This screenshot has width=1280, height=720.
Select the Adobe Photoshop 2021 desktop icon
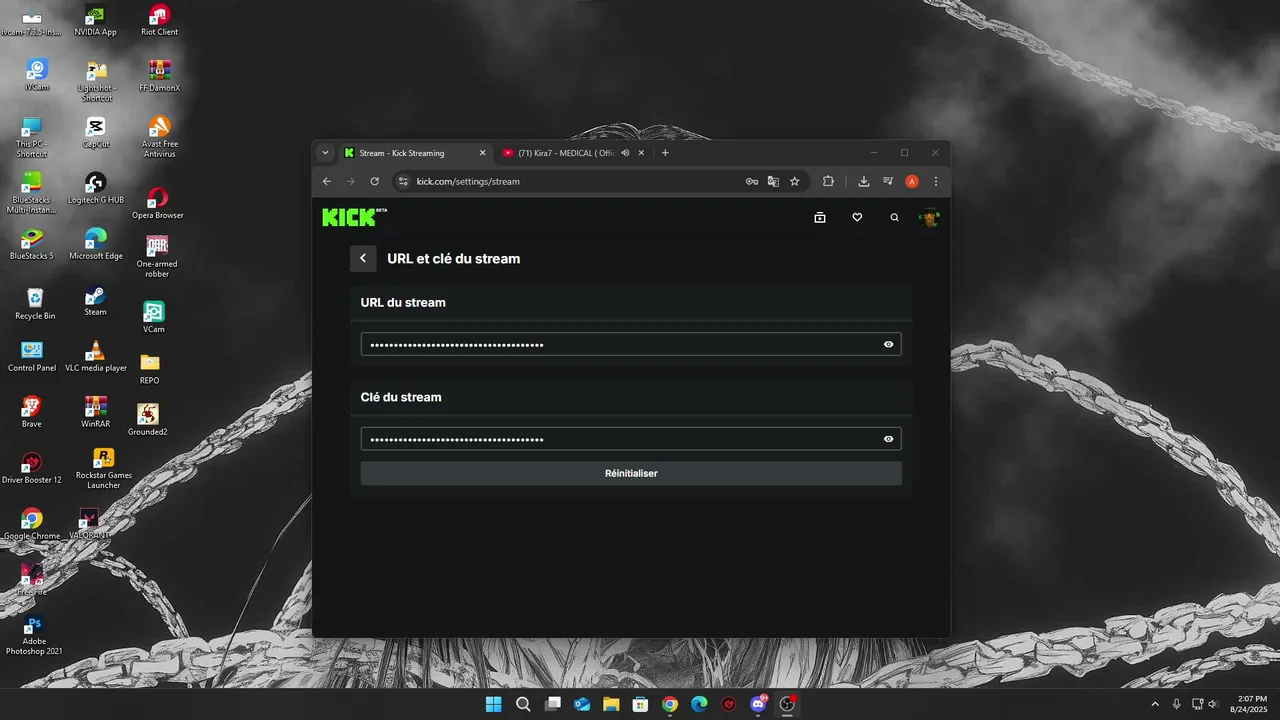click(x=34, y=636)
